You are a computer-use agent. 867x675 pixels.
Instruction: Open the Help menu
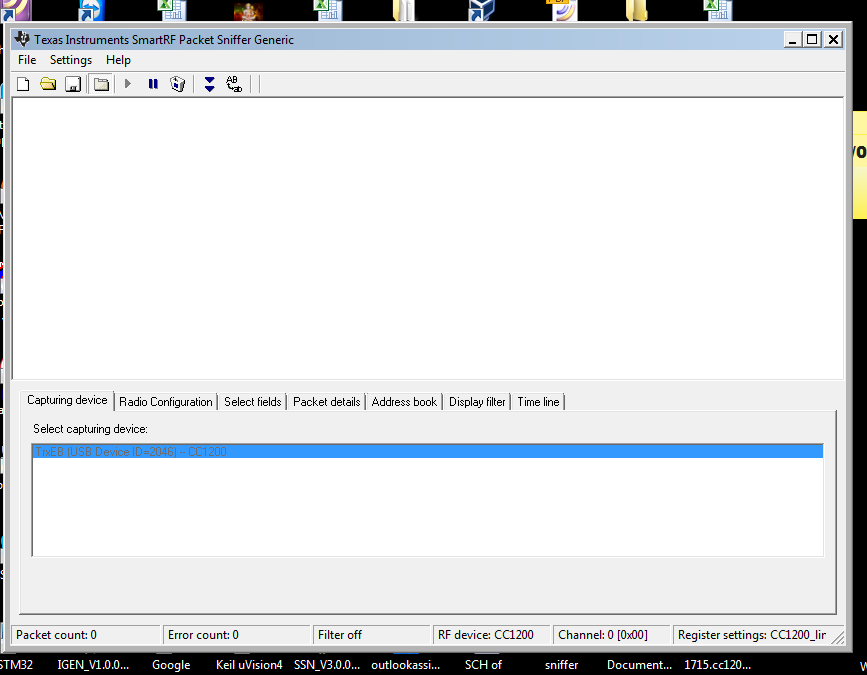tap(118, 60)
